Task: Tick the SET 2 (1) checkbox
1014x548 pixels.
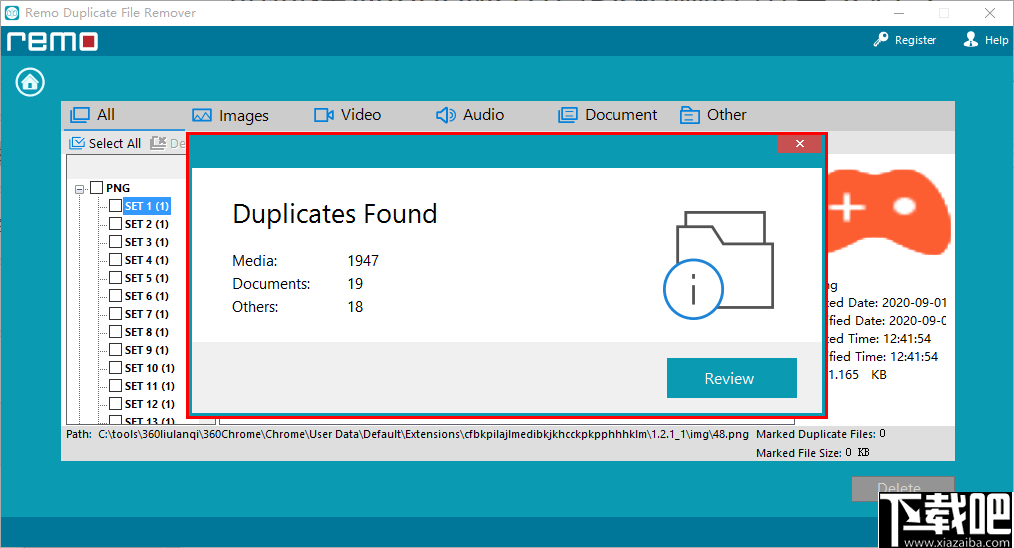Action: coord(115,224)
